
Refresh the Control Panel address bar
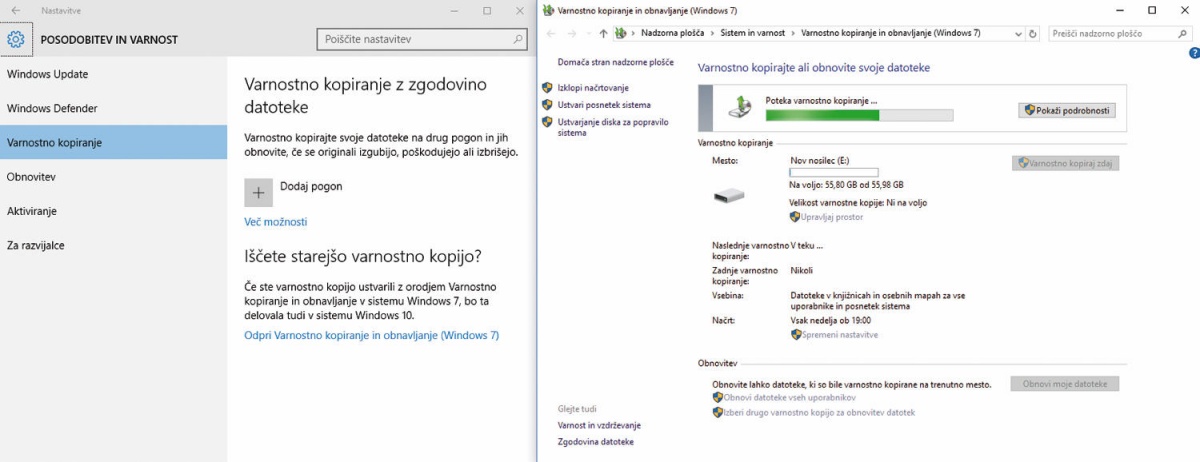click(x=1033, y=33)
